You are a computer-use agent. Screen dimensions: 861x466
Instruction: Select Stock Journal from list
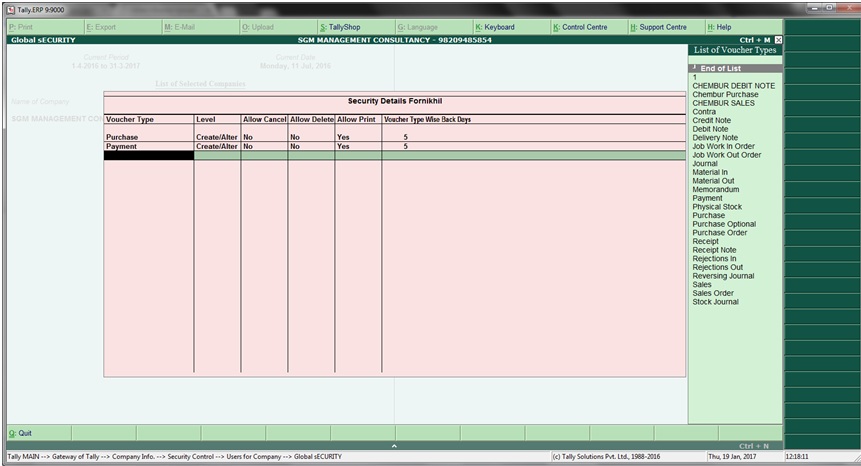pyautogui.click(x=715, y=301)
